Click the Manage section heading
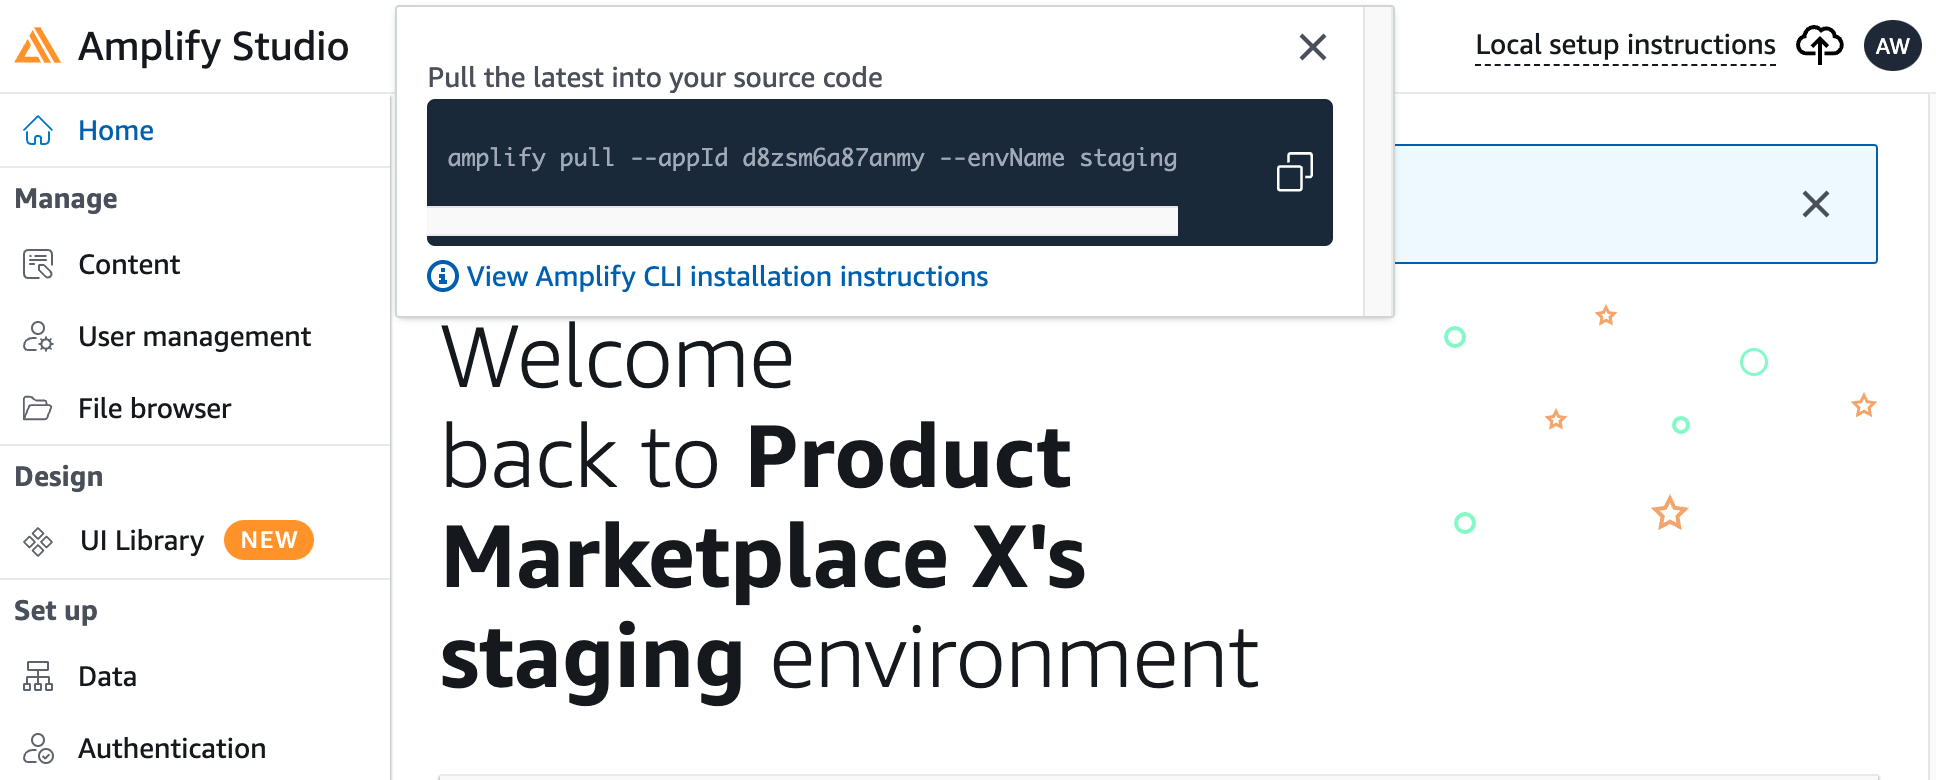The image size is (1936, 780). (66, 198)
